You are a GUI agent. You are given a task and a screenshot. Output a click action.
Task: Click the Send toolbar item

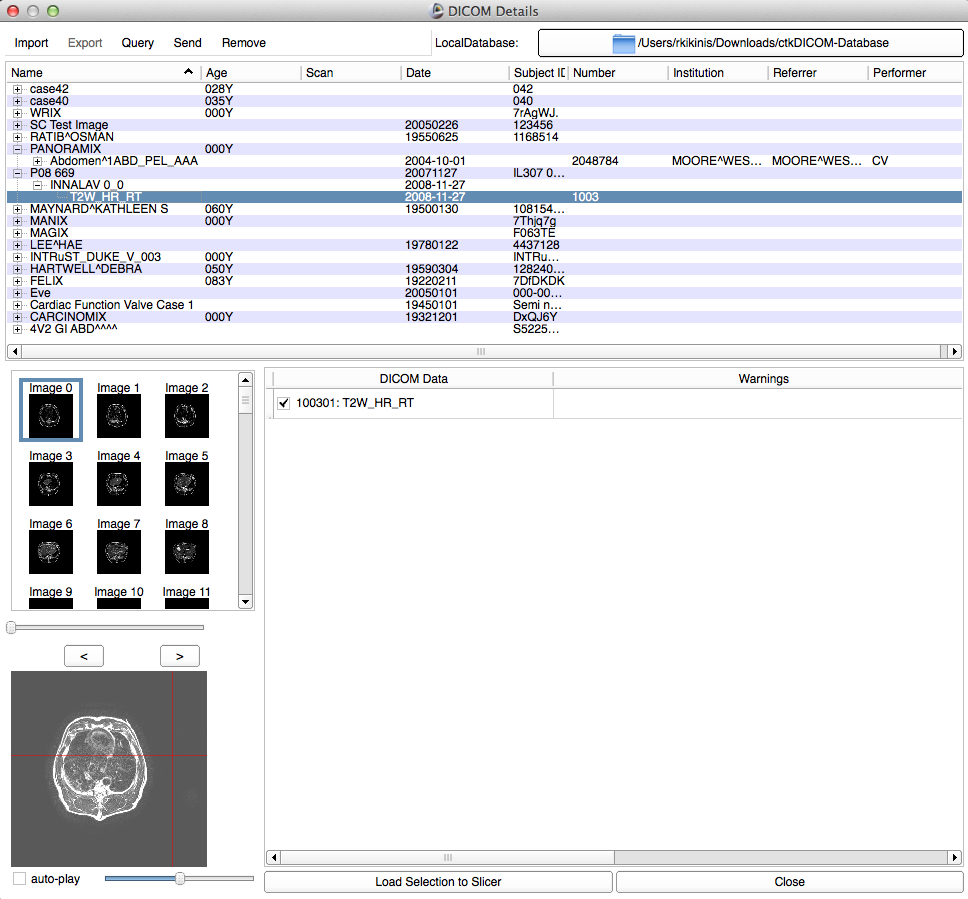(x=187, y=43)
